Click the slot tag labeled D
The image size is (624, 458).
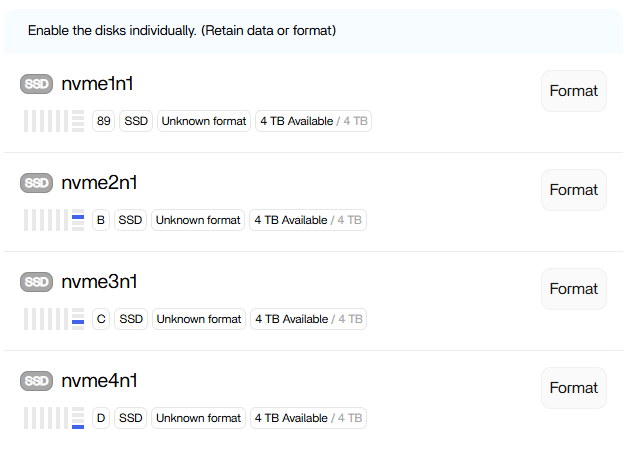point(100,418)
